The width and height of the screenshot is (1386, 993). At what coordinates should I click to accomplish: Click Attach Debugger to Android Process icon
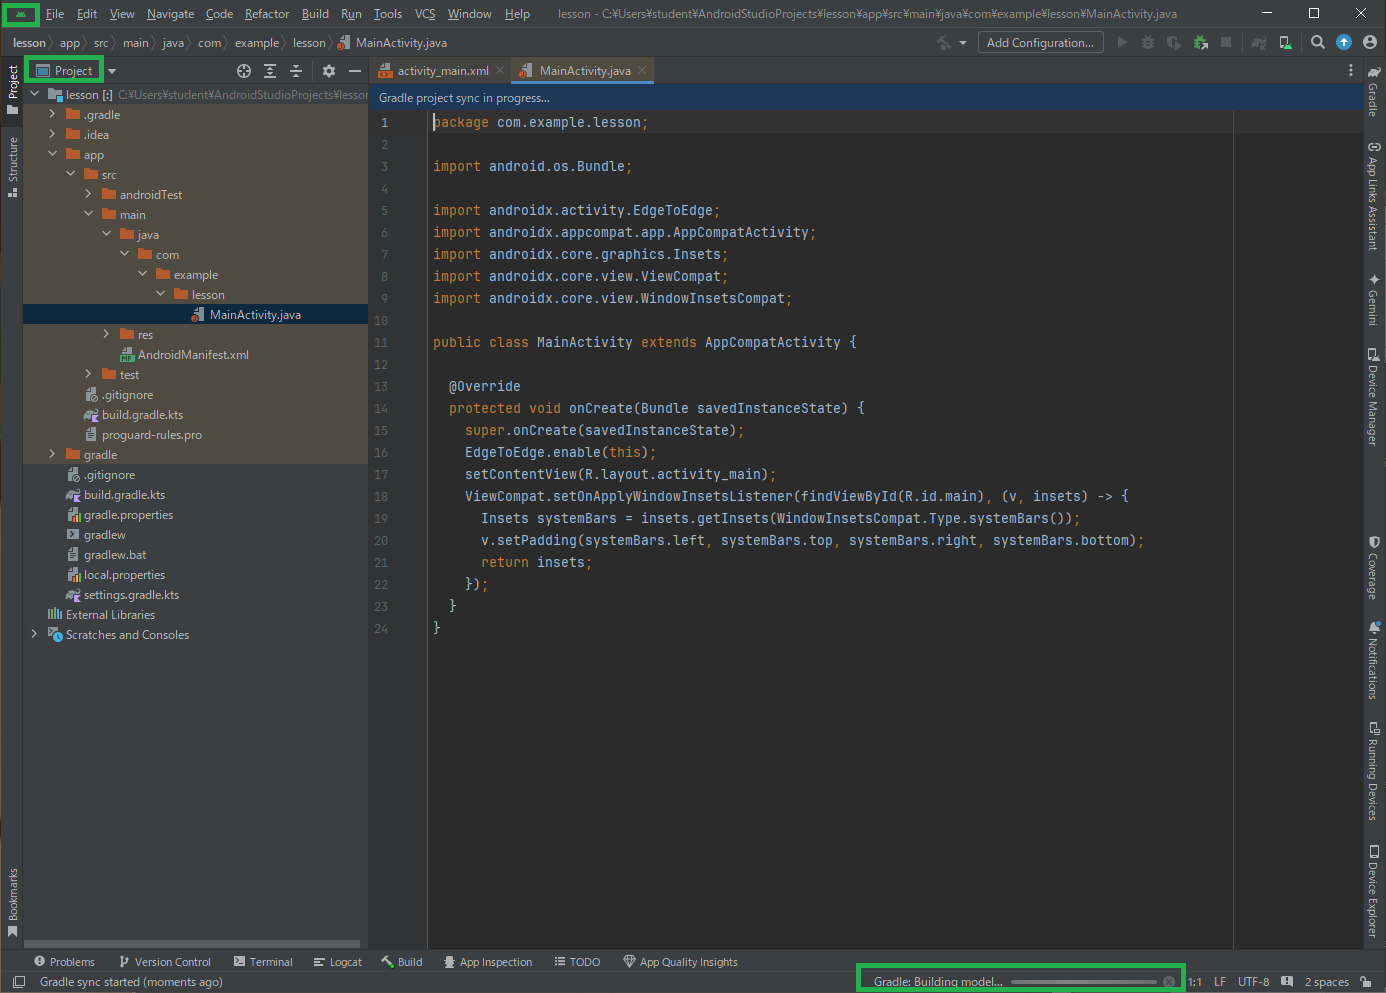point(1200,43)
